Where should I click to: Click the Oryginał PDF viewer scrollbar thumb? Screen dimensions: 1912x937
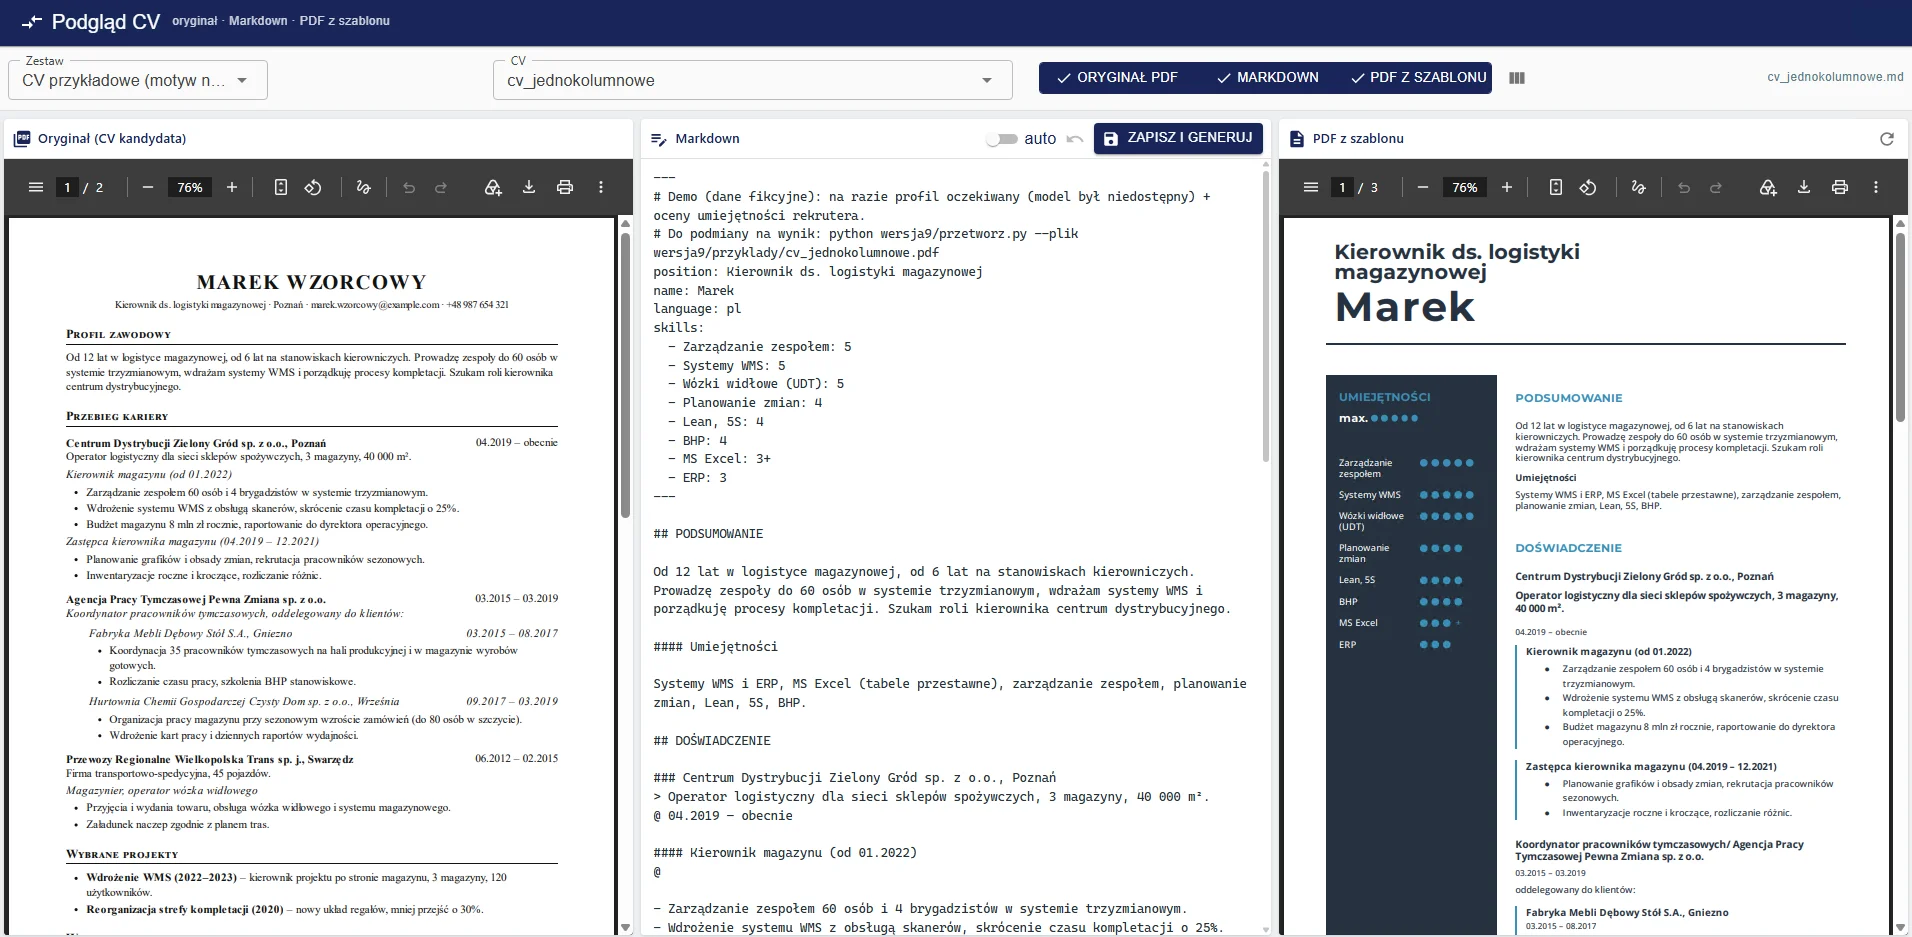coord(626,375)
